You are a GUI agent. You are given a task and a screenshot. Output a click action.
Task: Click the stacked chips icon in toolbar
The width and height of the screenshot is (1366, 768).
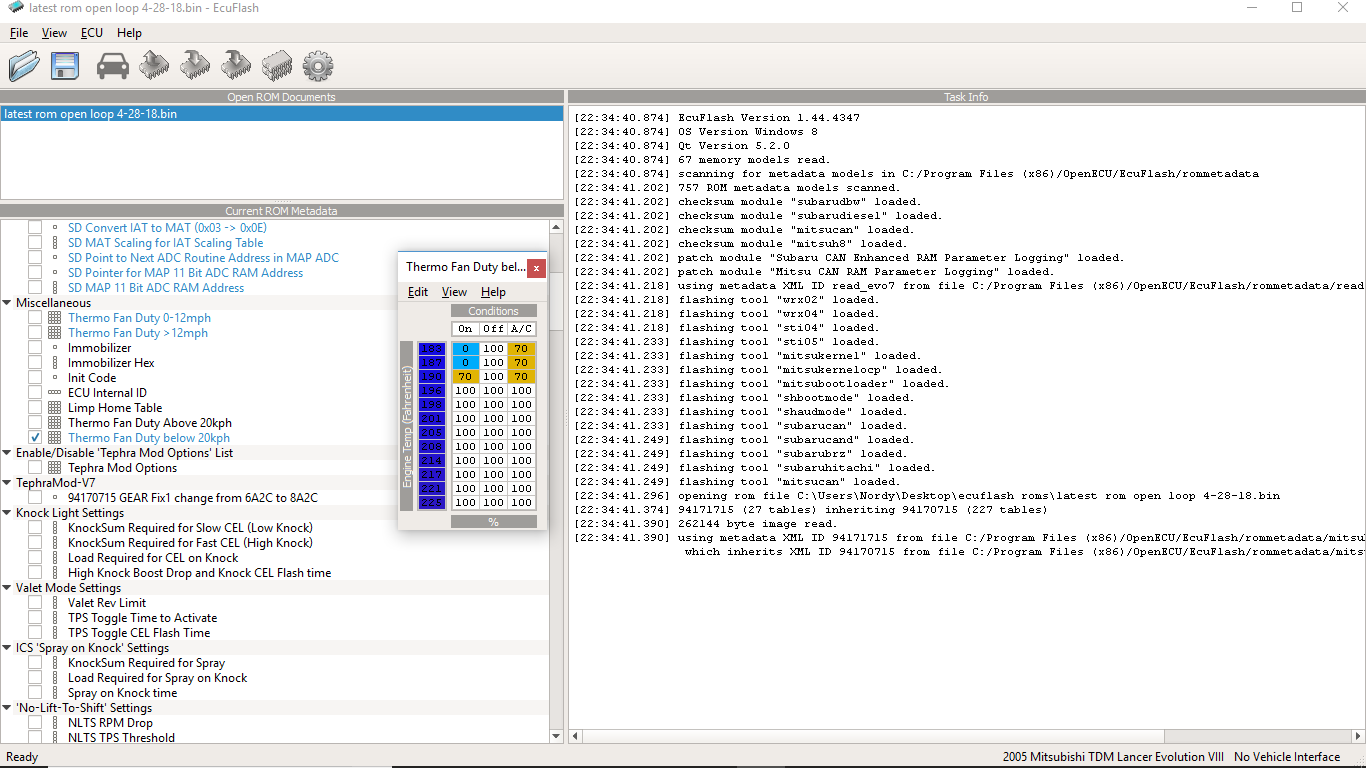tap(276, 66)
